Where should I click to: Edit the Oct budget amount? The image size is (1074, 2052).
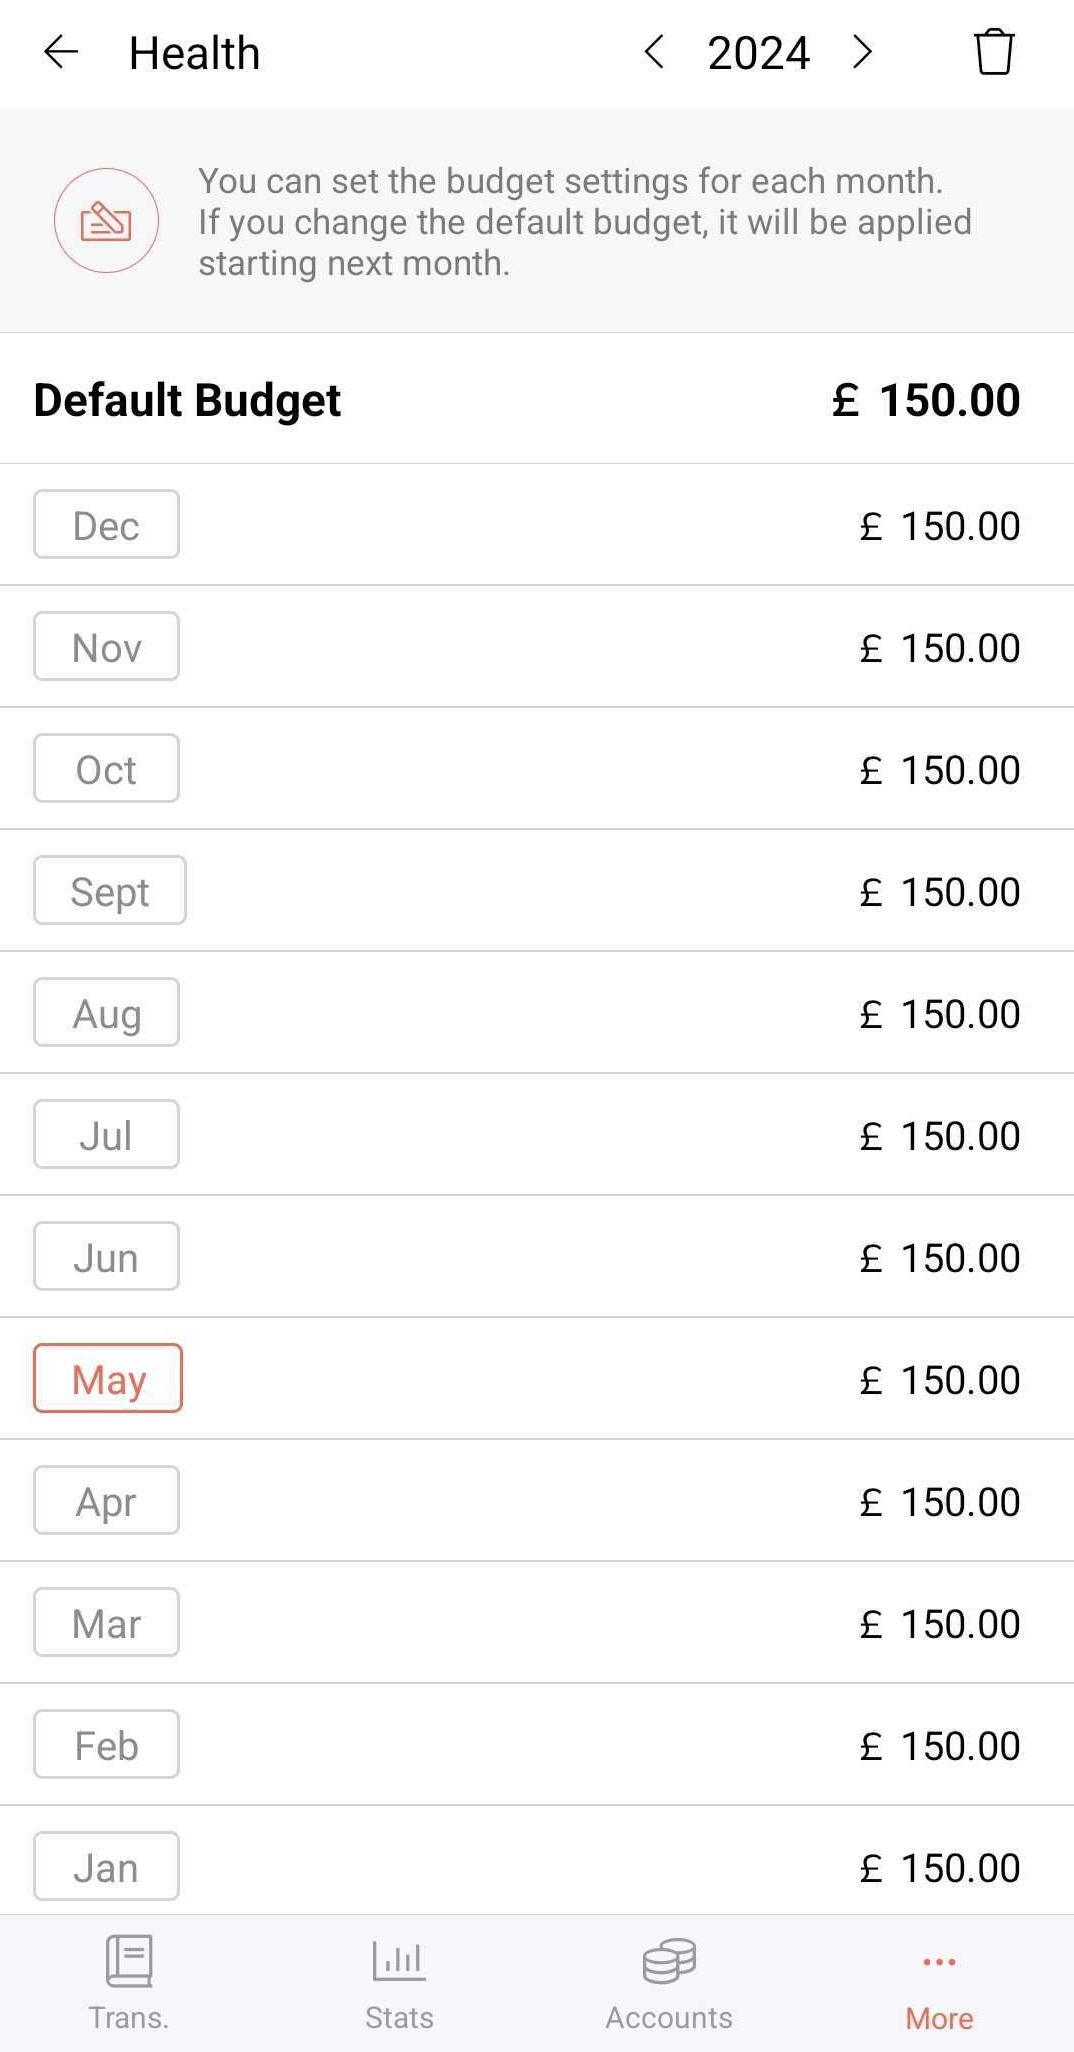click(x=940, y=770)
